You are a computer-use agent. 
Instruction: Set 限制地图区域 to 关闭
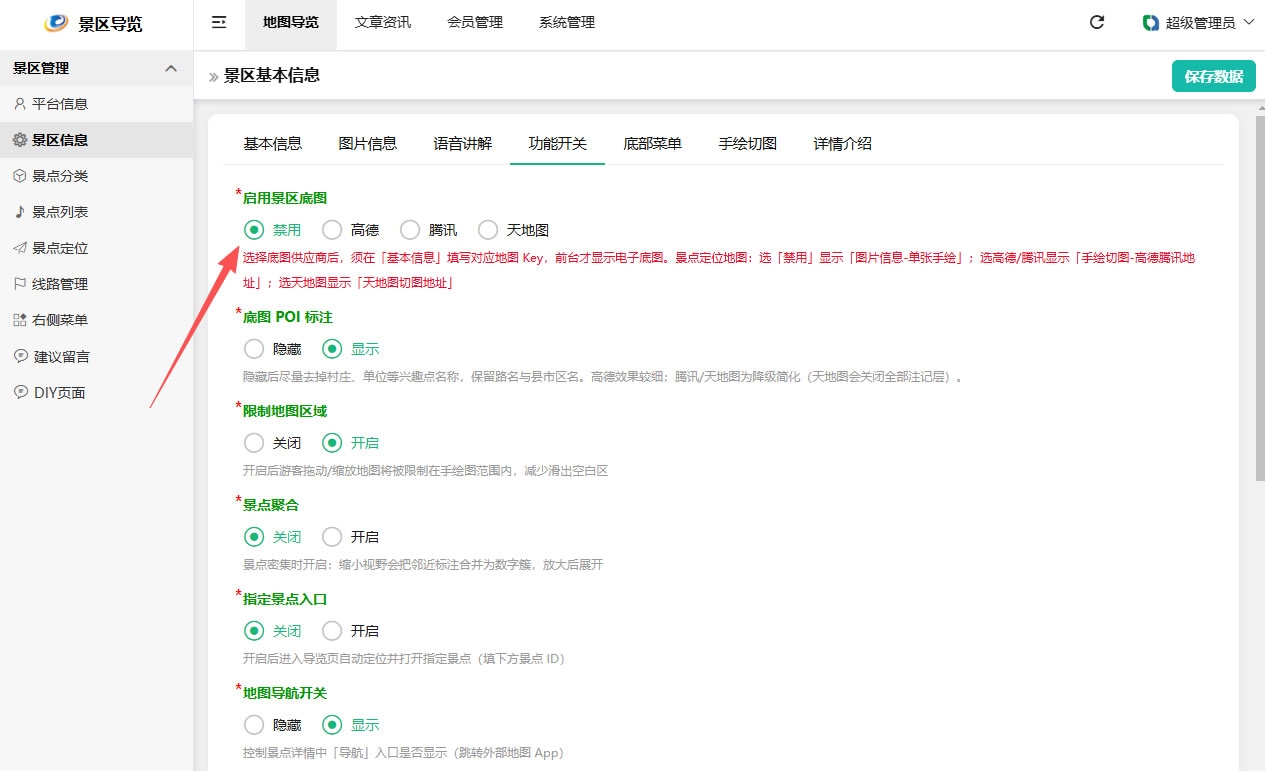(x=254, y=443)
